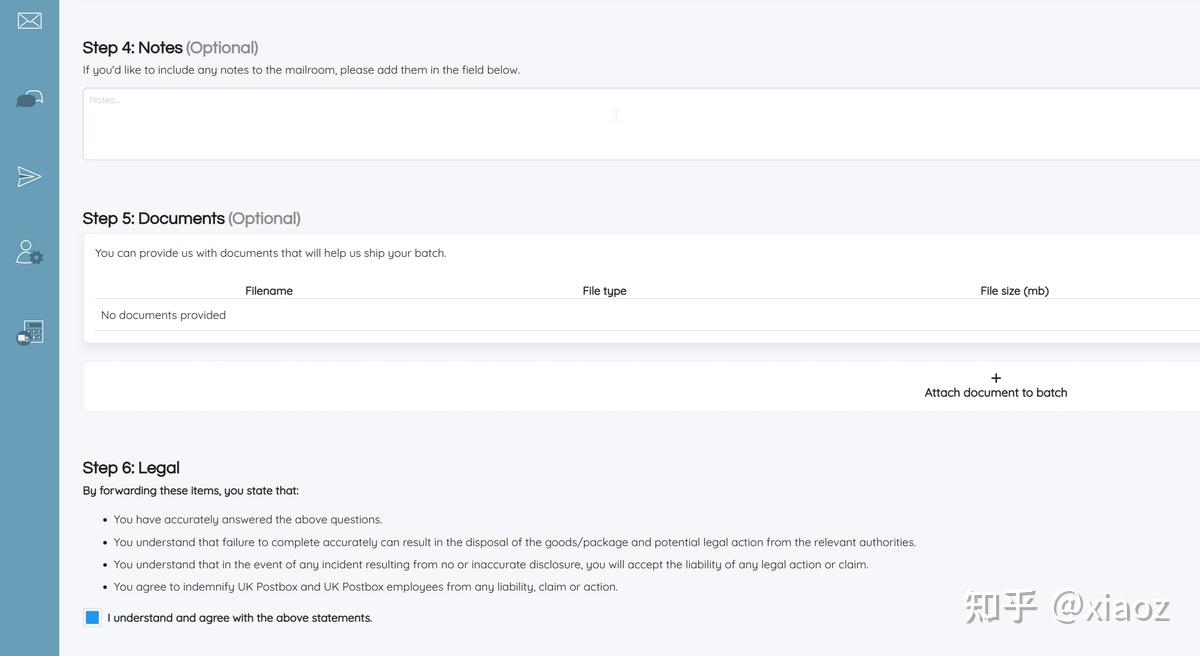This screenshot has height=656, width=1200.
Task: Open the user account settings icon
Action: (x=30, y=252)
